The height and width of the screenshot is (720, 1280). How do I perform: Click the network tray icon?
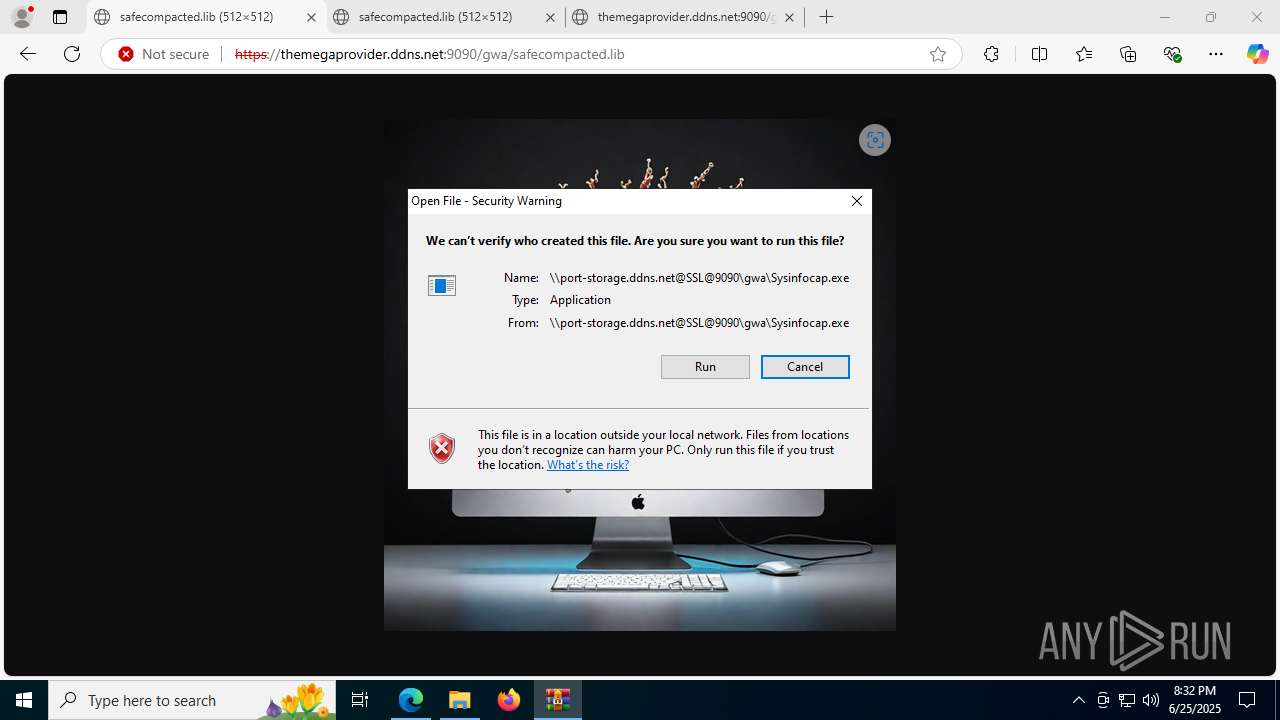[x=1127, y=700]
